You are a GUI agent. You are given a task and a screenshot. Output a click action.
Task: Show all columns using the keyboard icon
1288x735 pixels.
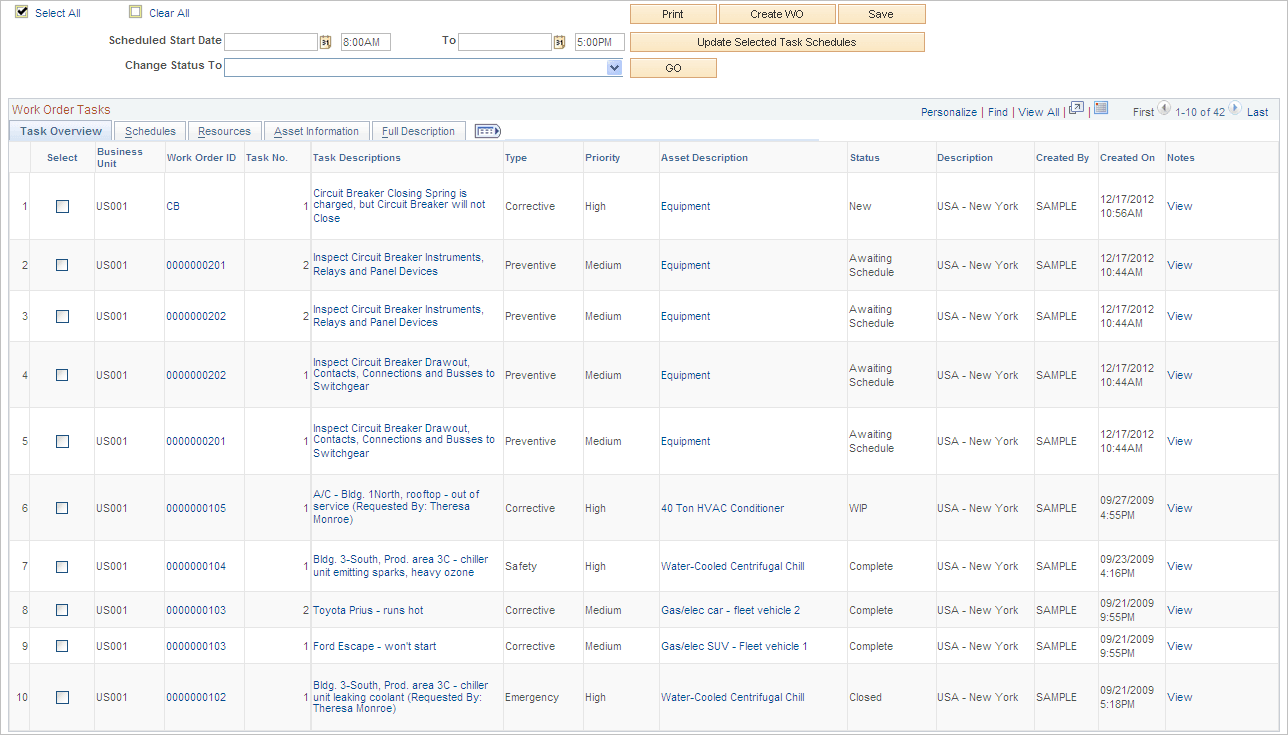click(x=487, y=130)
